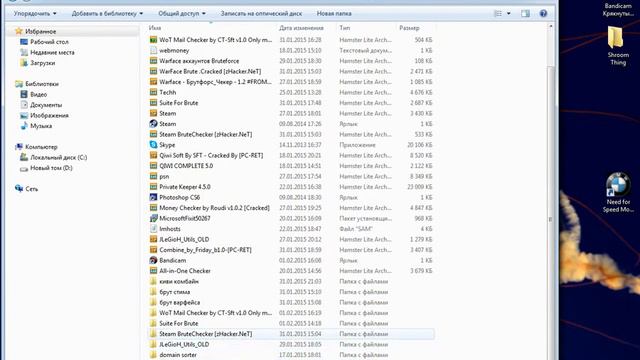The height and width of the screenshot is (360, 640).
Task: Sort by the Имя column header
Action: tap(155, 28)
